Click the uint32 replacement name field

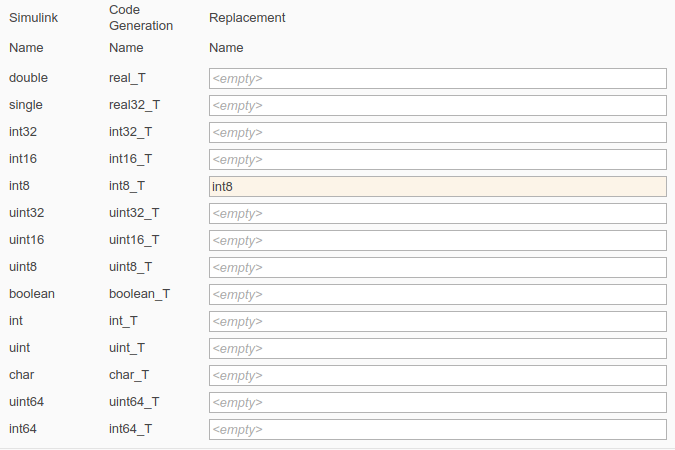click(437, 213)
